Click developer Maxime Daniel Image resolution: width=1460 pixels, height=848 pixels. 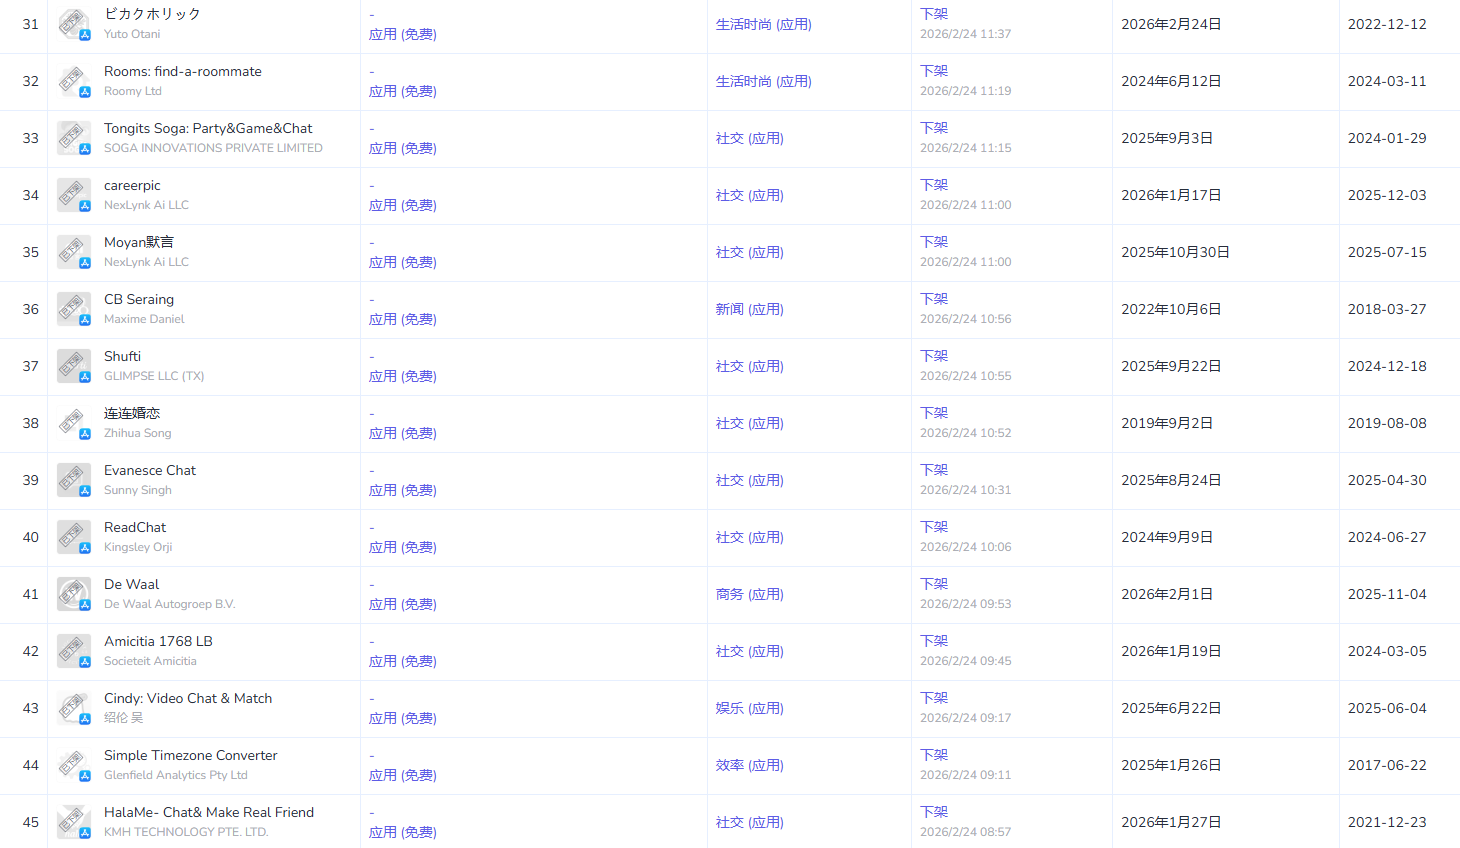(x=144, y=319)
